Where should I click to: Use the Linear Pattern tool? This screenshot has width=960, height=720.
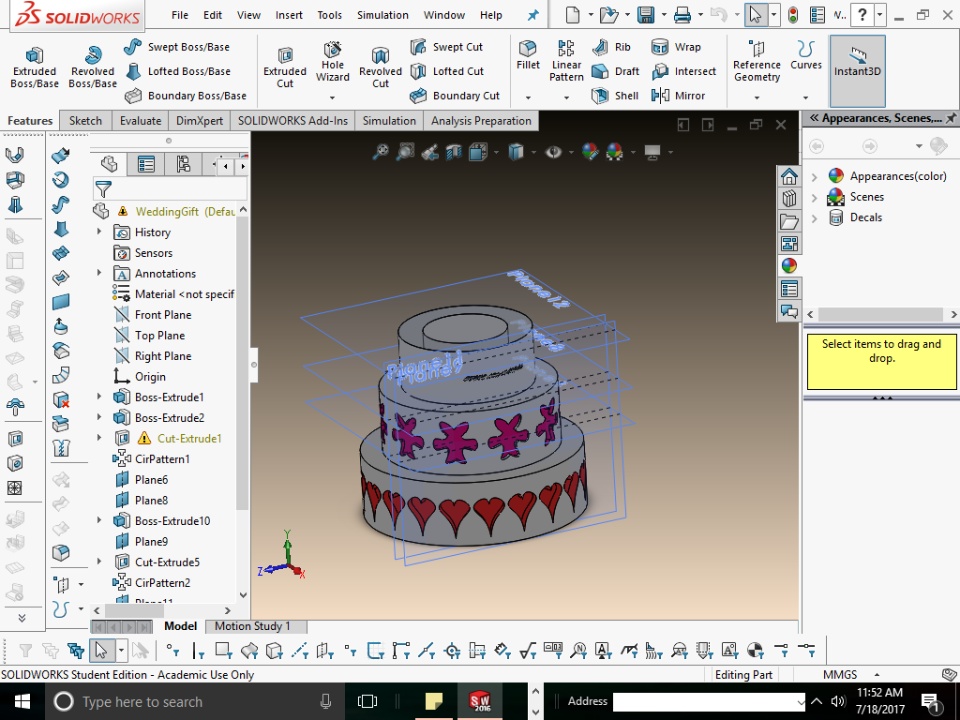pos(566,61)
